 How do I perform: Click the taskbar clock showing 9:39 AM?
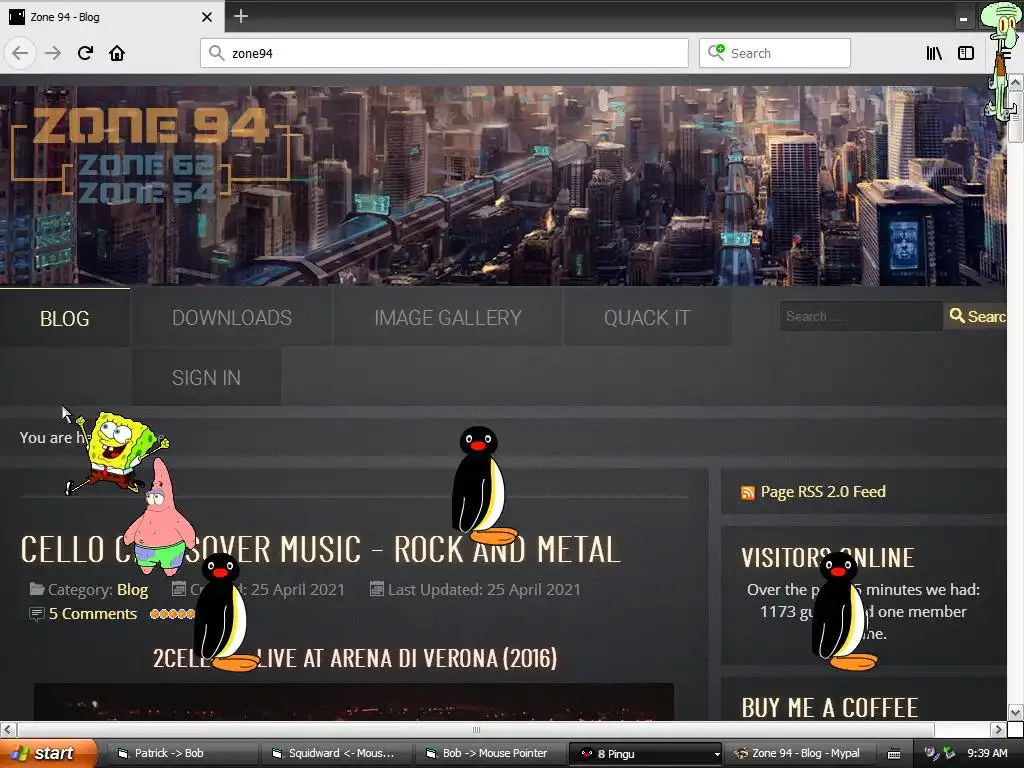[x=987, y=753]
